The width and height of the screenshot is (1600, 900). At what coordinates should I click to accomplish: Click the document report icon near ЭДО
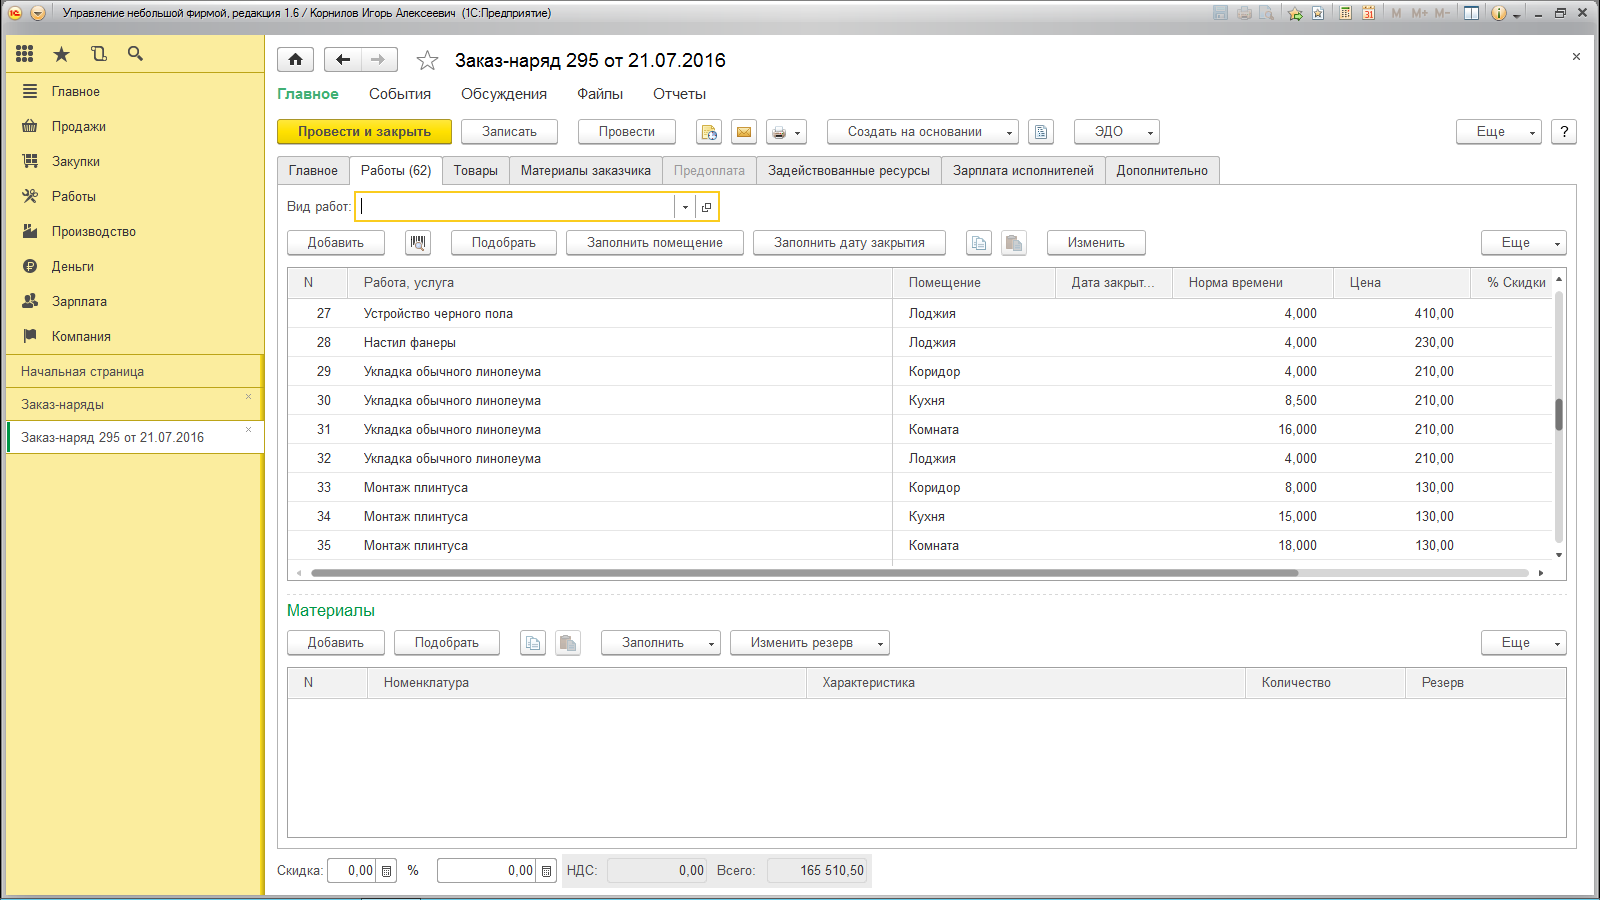1041,132
